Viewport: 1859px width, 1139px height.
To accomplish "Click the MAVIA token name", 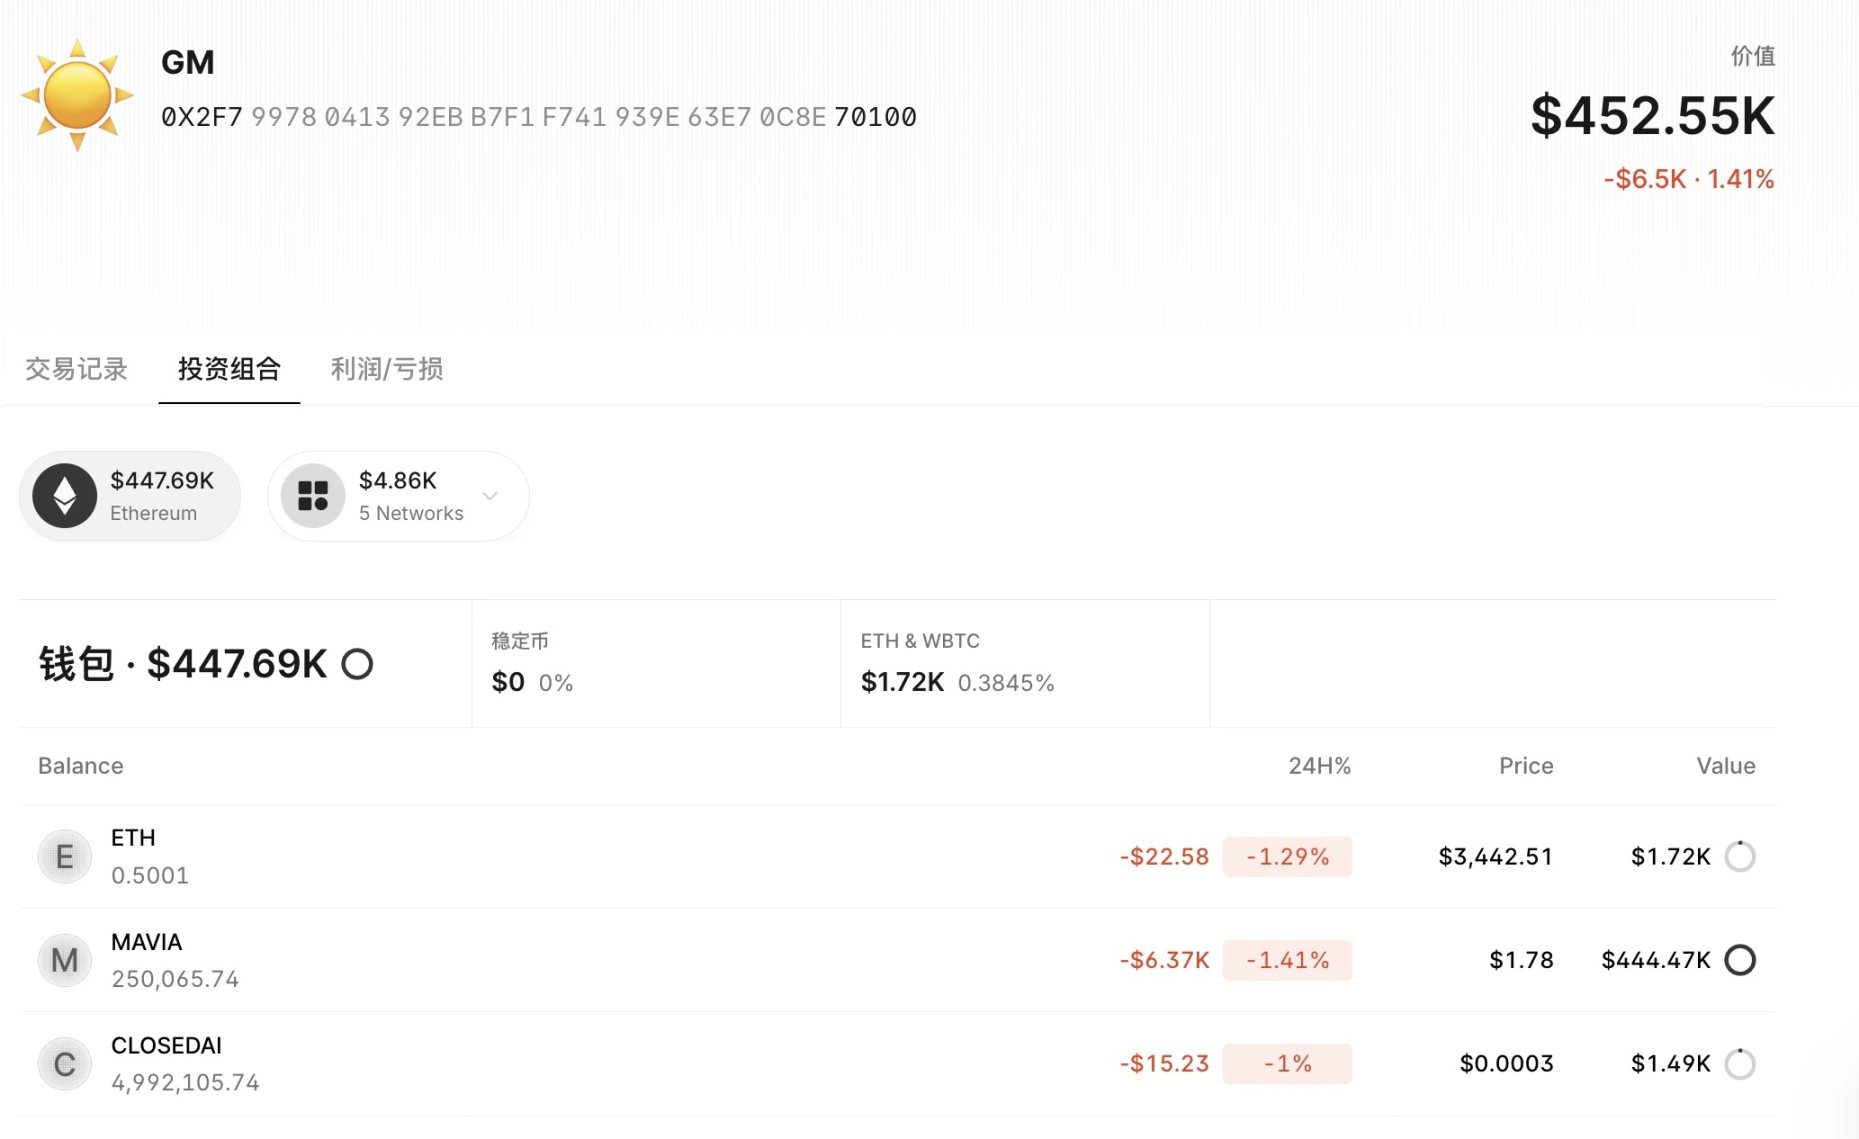I will click(146, 942).
